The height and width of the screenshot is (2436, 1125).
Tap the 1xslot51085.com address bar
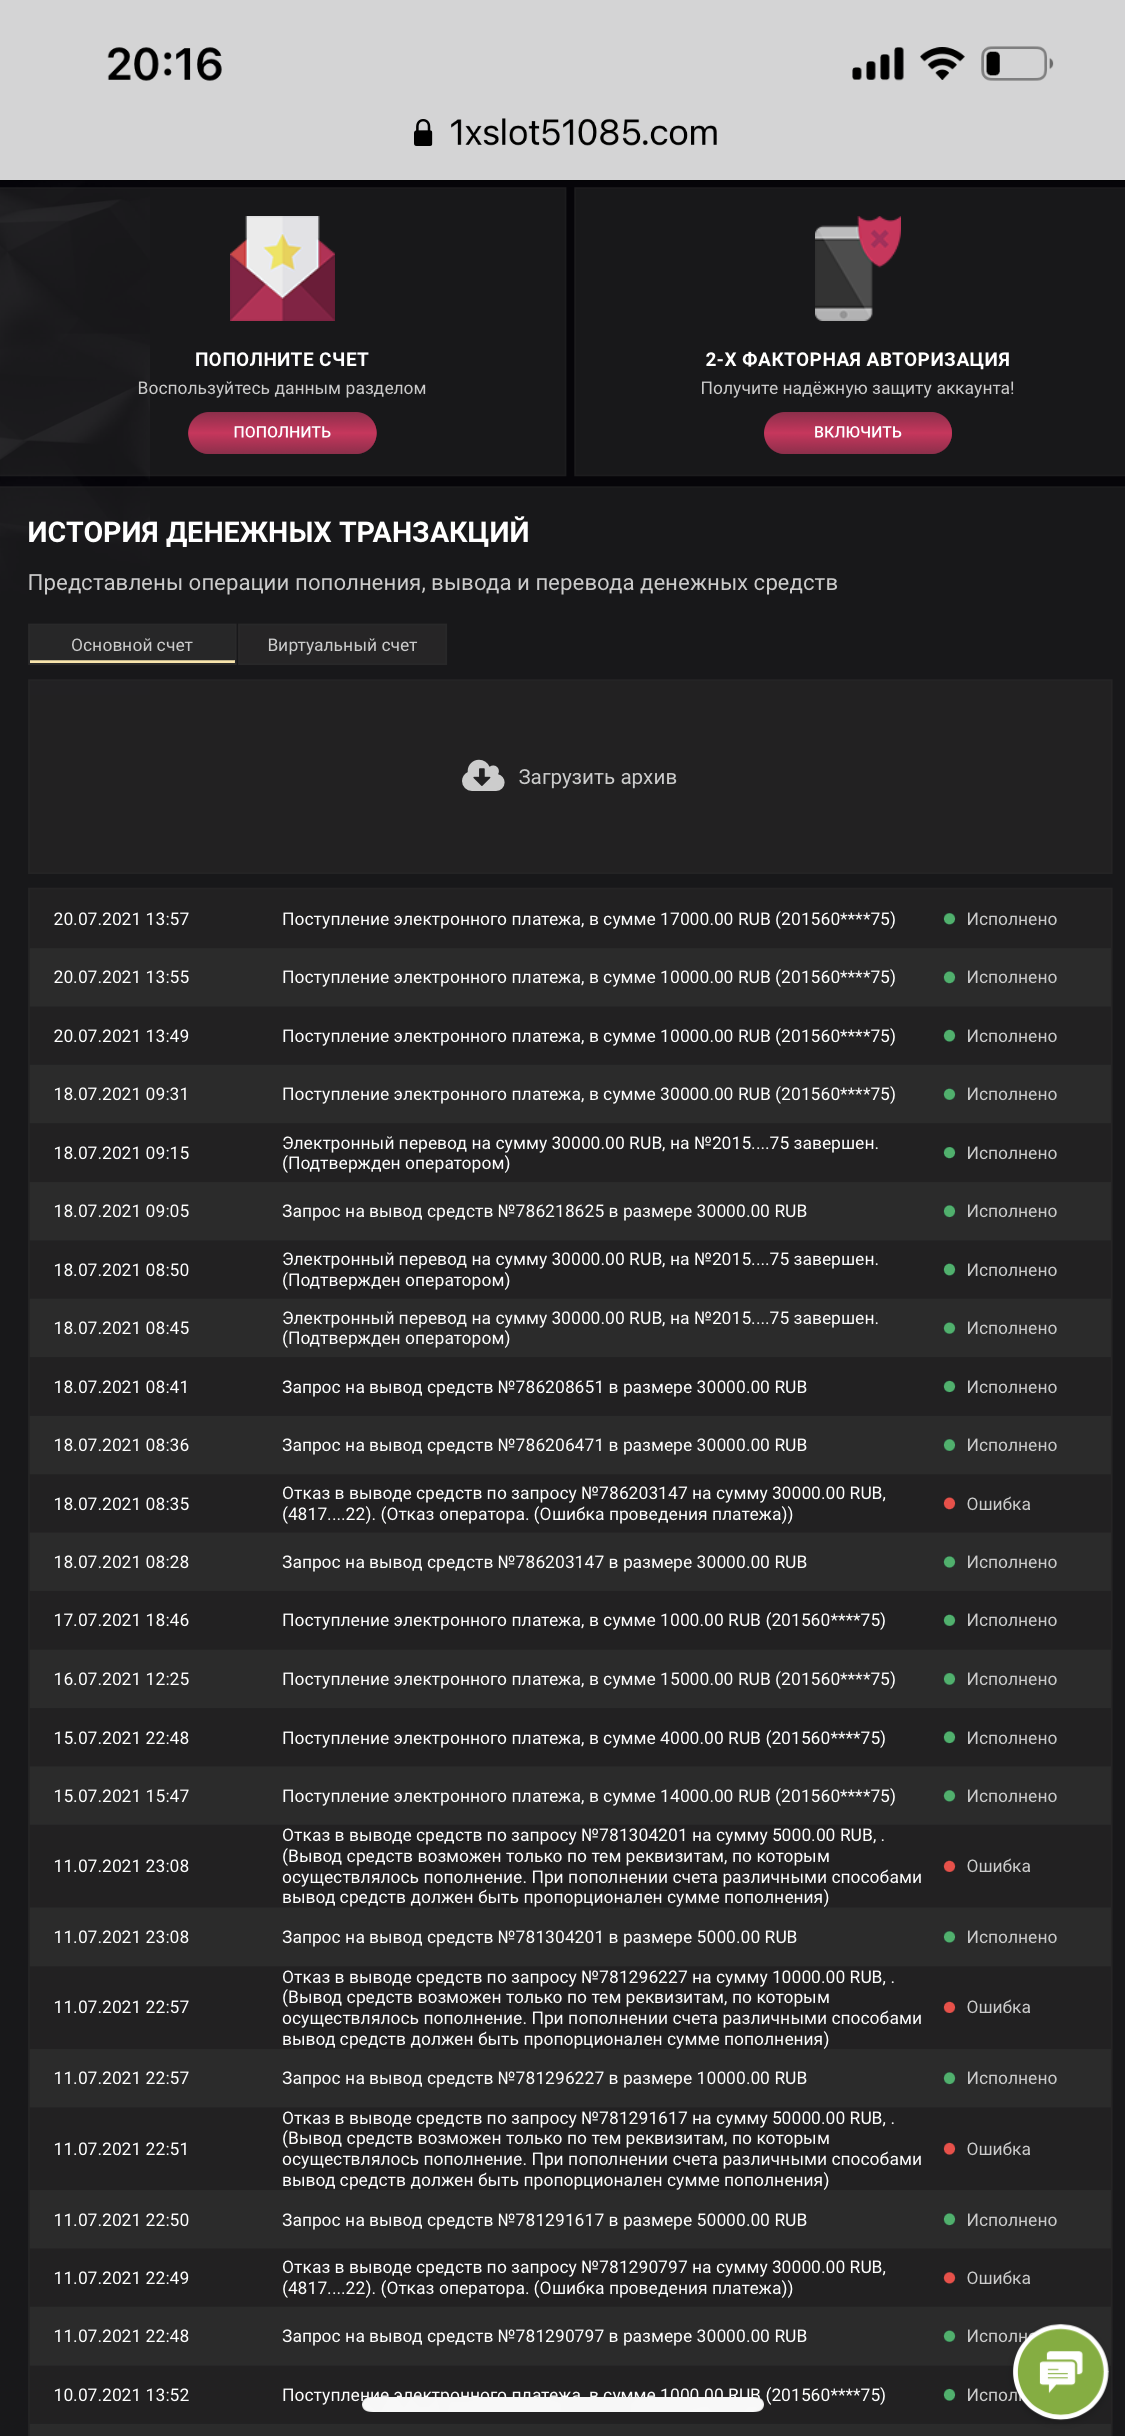(583, 133)
